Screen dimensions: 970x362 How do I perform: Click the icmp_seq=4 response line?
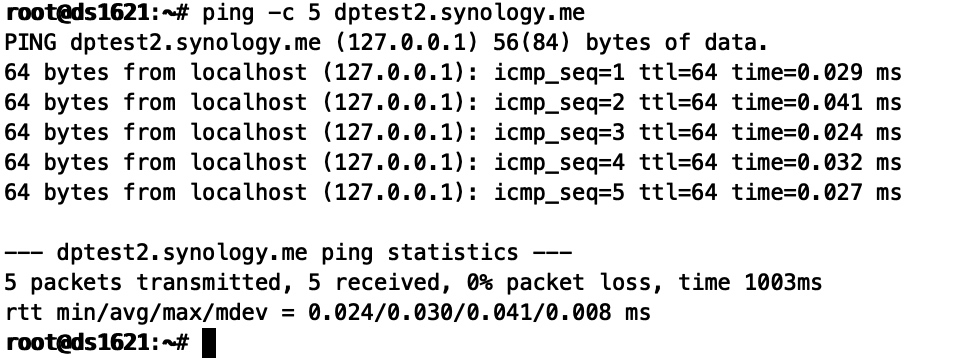click(453, 162)
